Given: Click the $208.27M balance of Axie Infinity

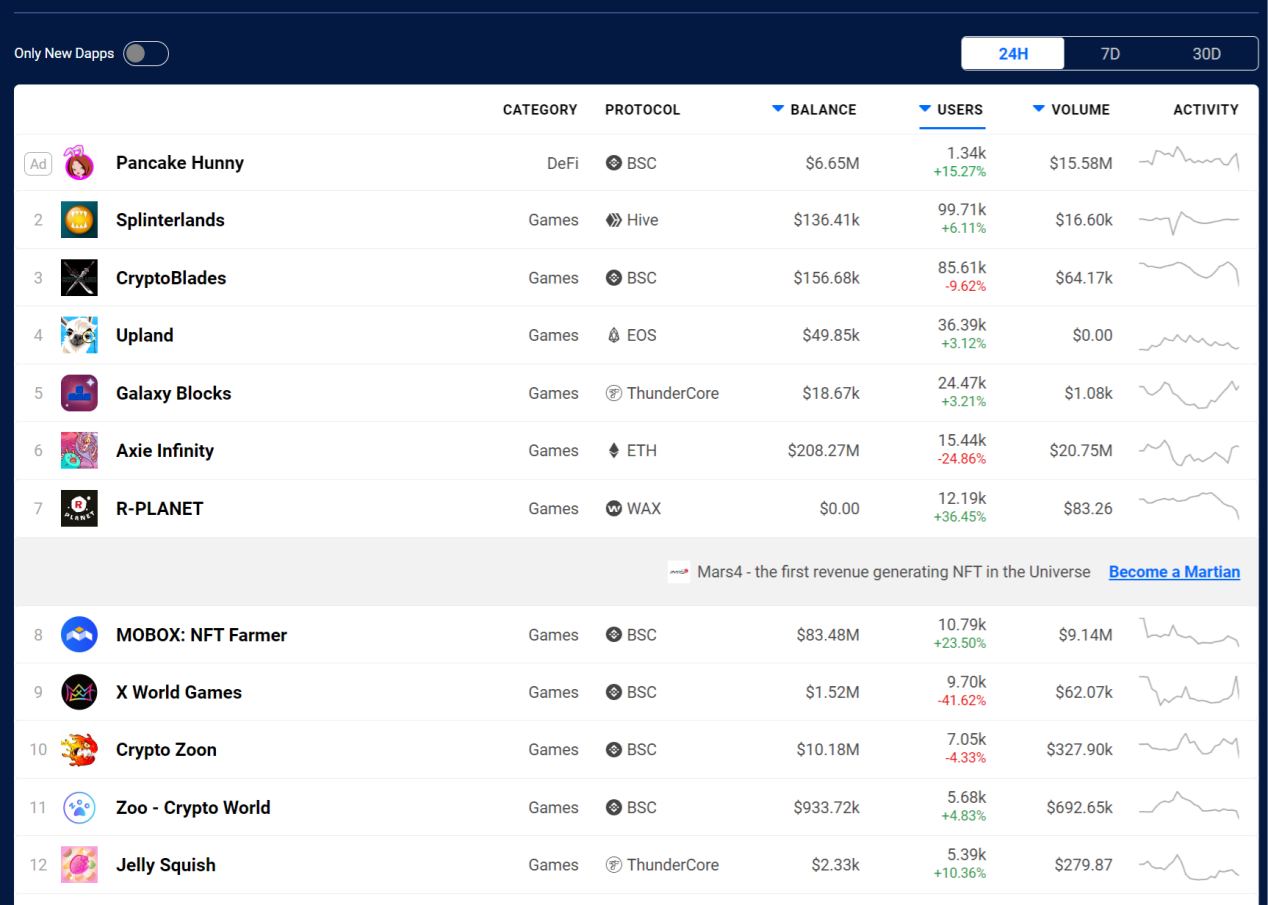Looking at the screenshot, I should point(823,451).
